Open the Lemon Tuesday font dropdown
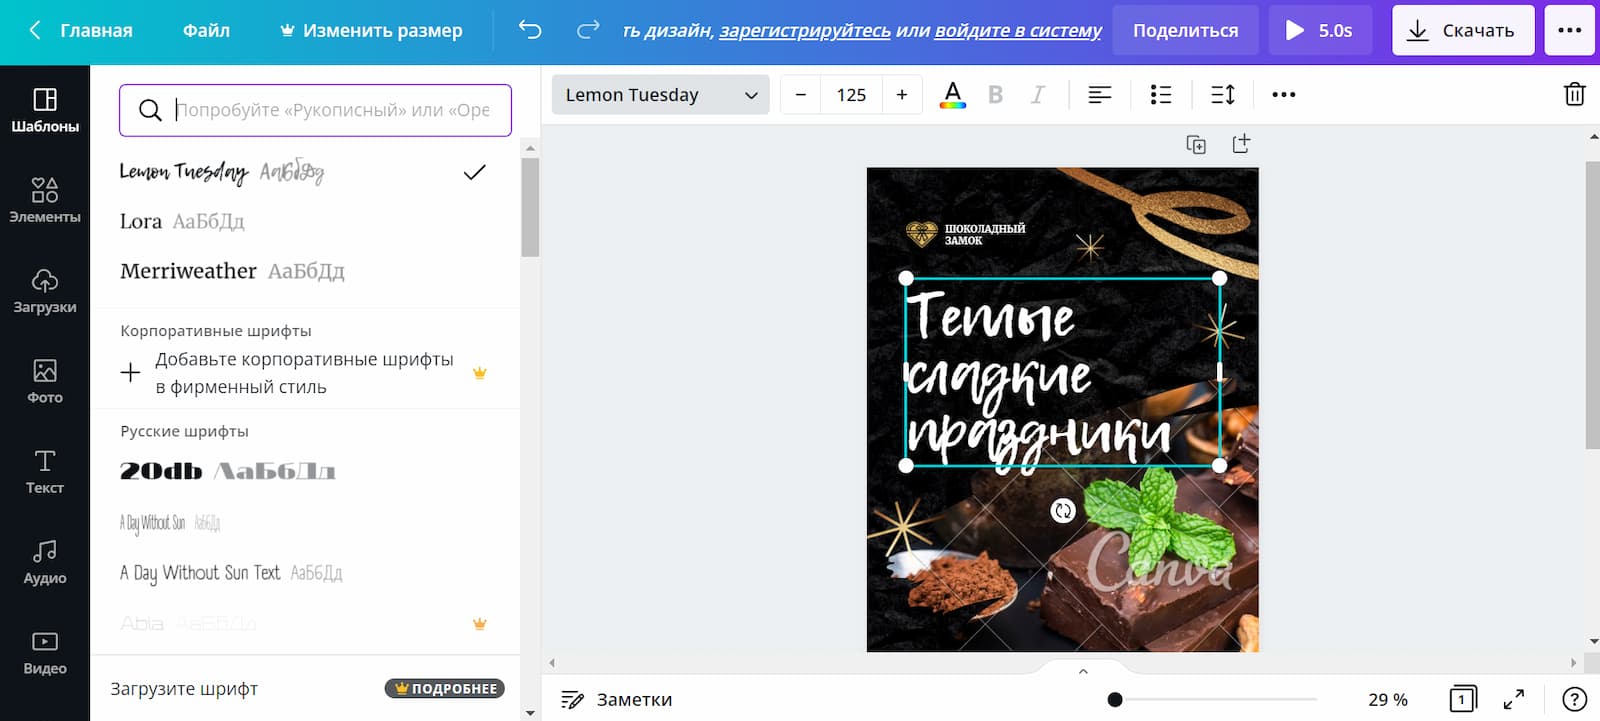The height and width of the screenshot is (721, 1600). point(660,95)
